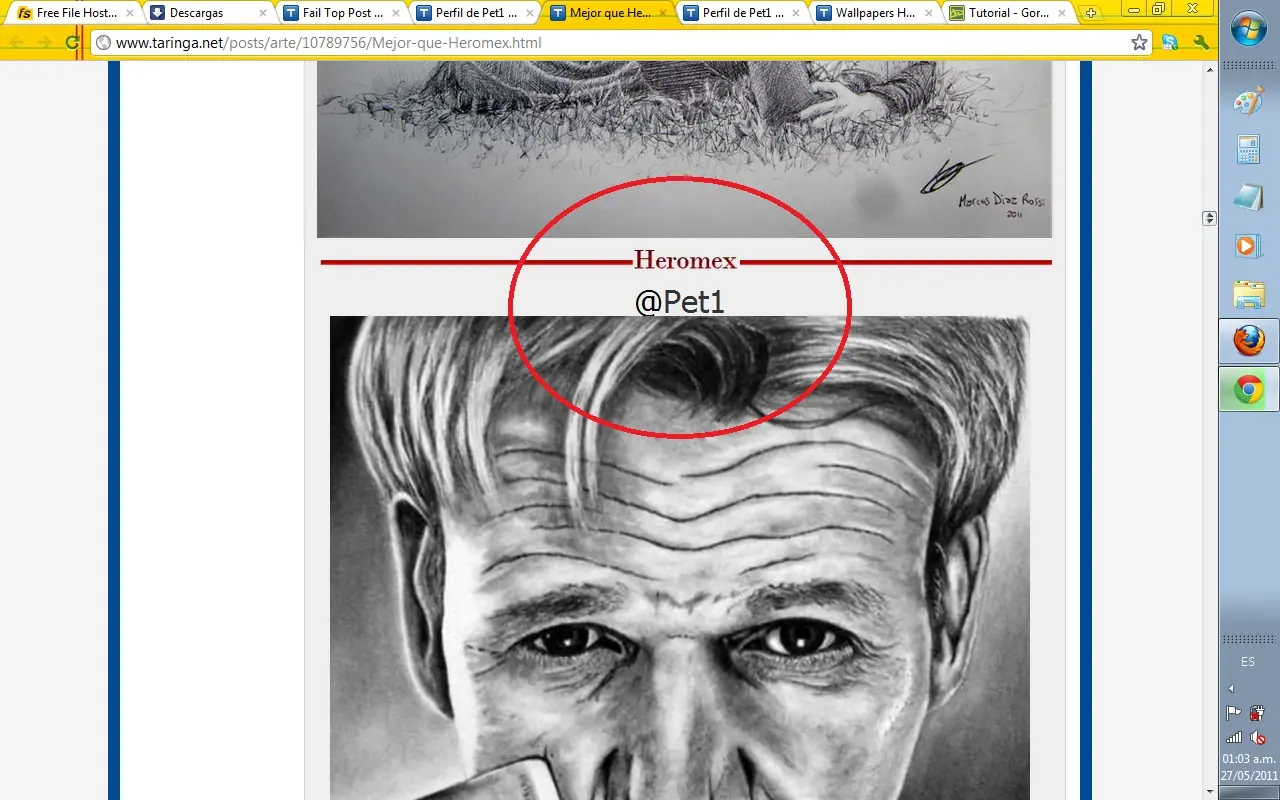This screenshot has width=1280, height=800.
Task: Click the muted volume tray icon
Action: (x=1258, y=738)
